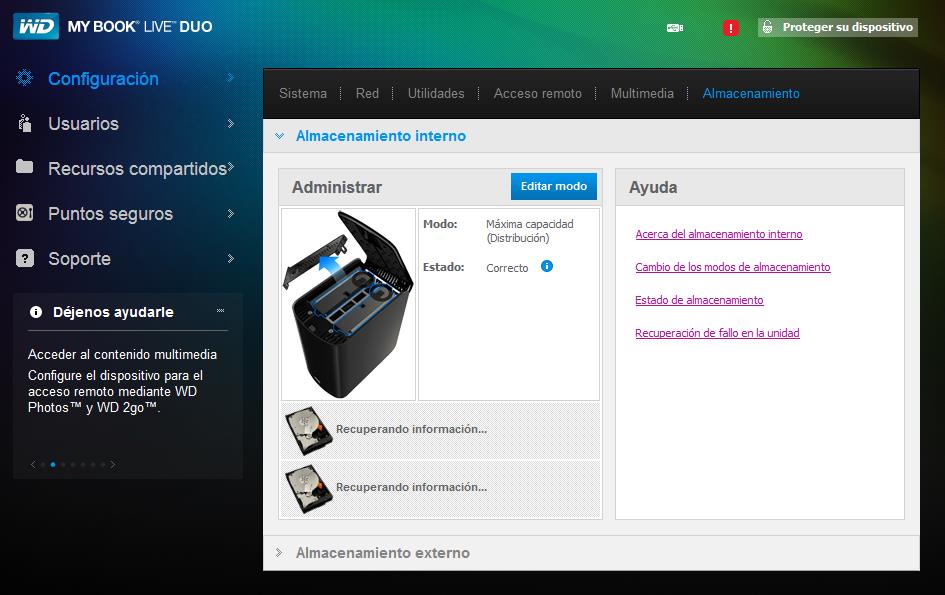Click the device illustration image
The width and height of the screenshot is (945, 595).
click(x=348, y=304)
